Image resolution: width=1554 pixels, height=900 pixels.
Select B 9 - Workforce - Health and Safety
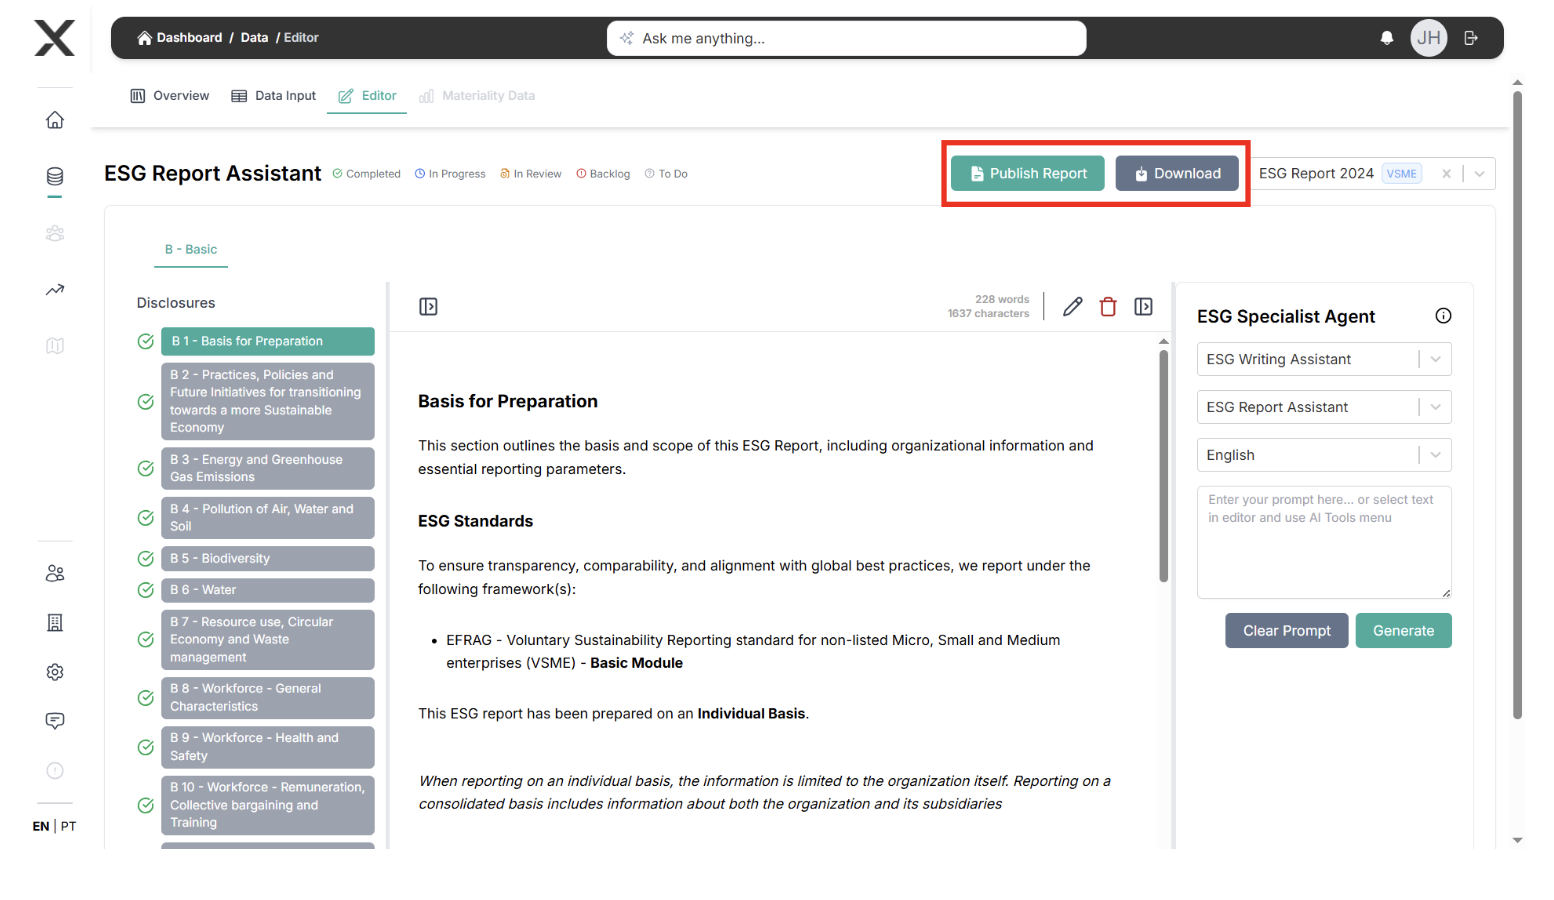[268, 747]
